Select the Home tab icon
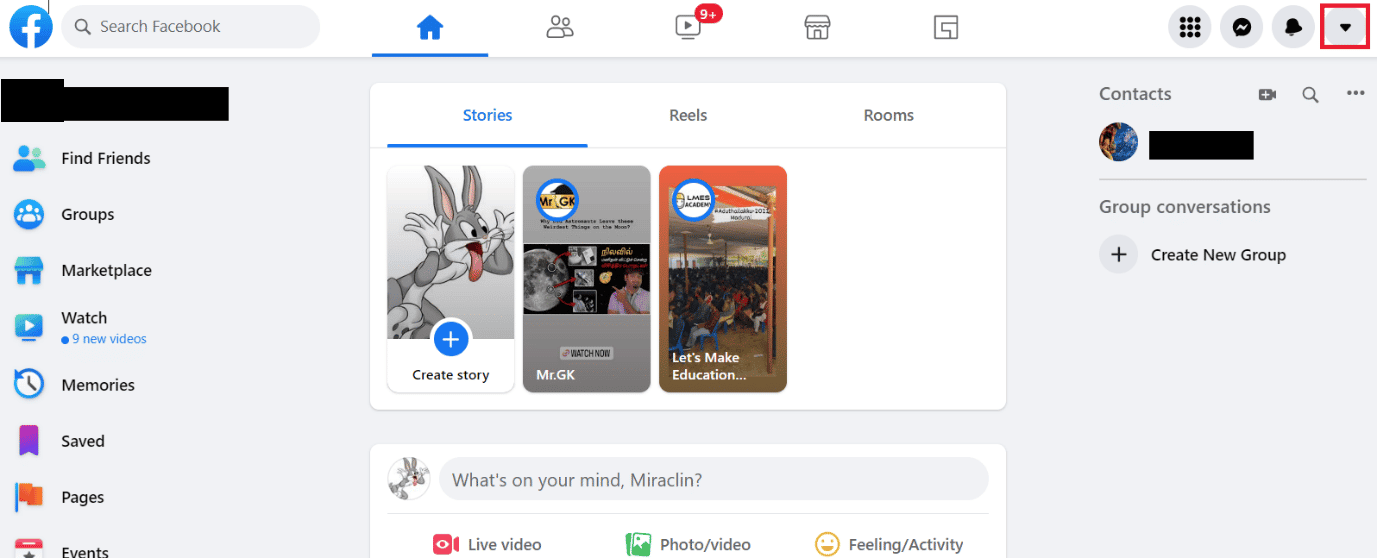 point(430,27)
